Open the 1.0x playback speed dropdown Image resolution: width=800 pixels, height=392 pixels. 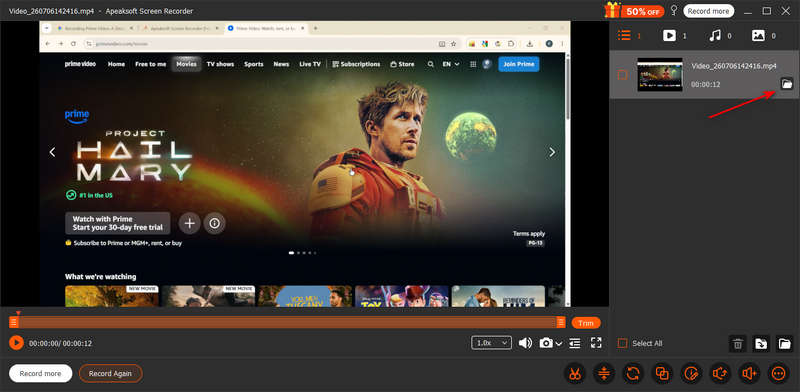click(x=491, y=343)
